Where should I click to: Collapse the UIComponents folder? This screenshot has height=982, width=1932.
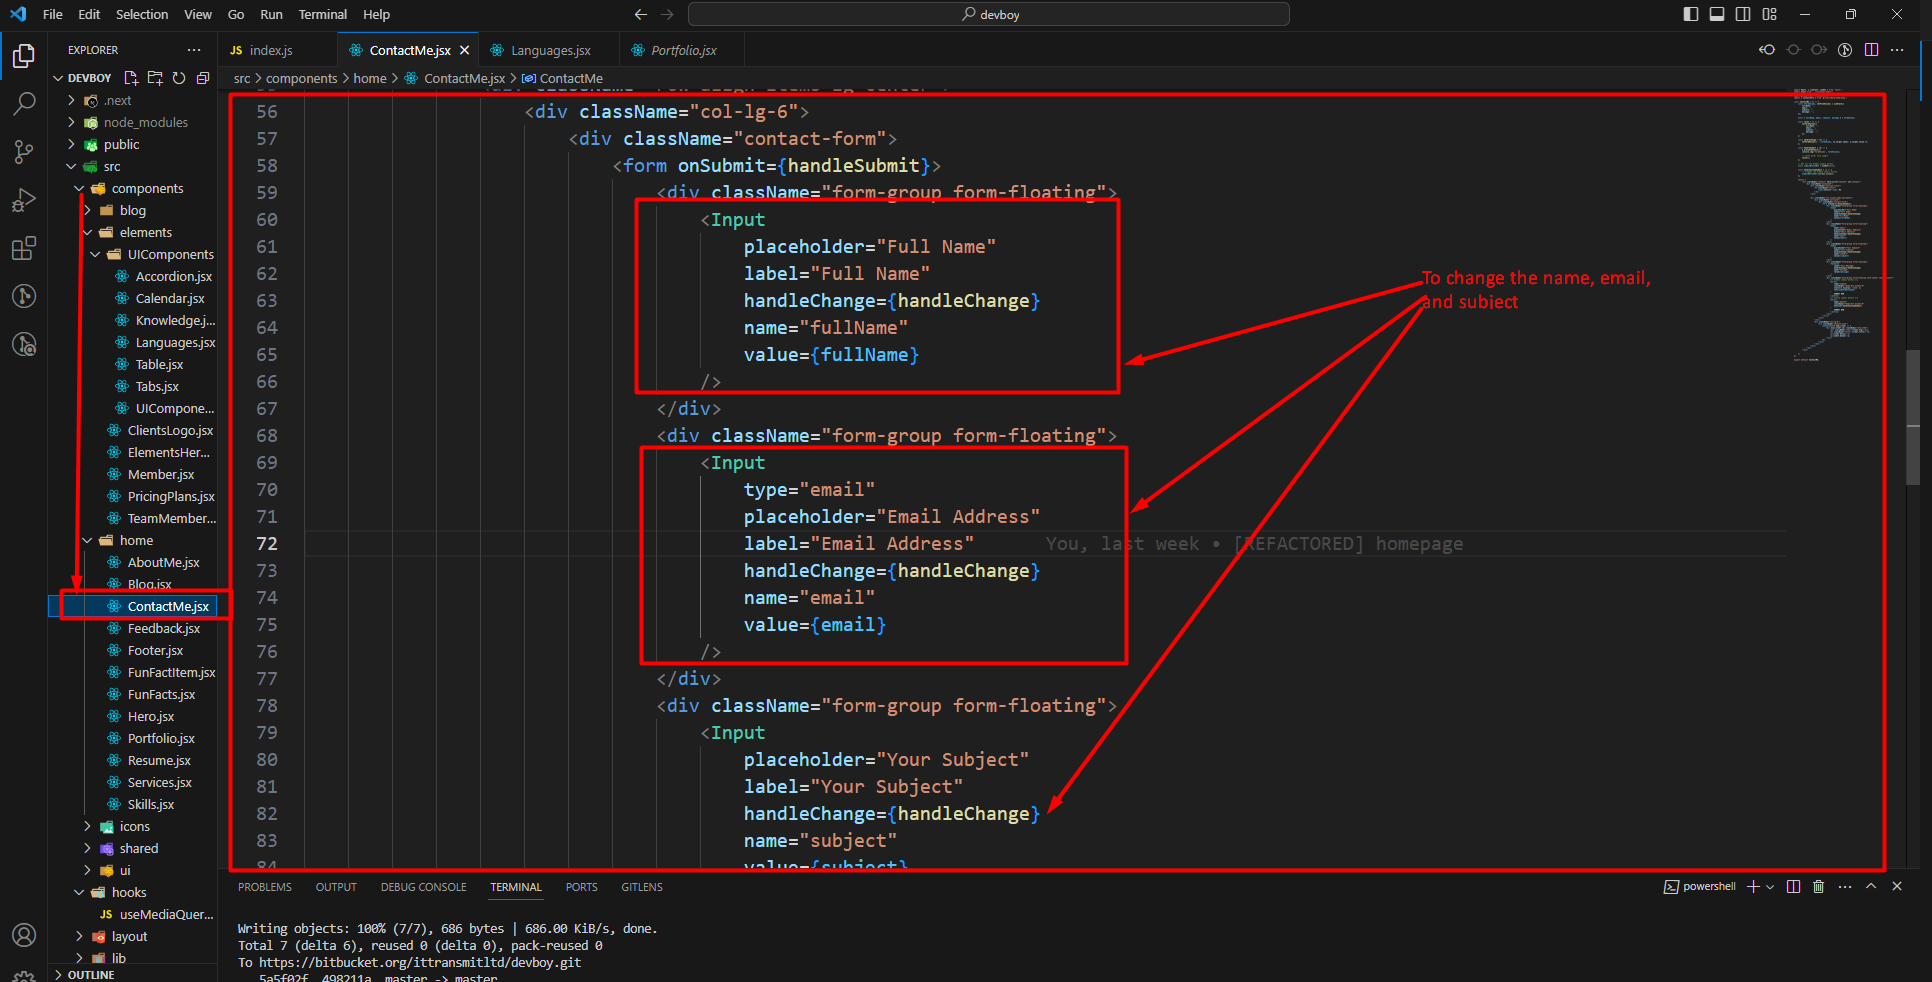click(96, 255)
